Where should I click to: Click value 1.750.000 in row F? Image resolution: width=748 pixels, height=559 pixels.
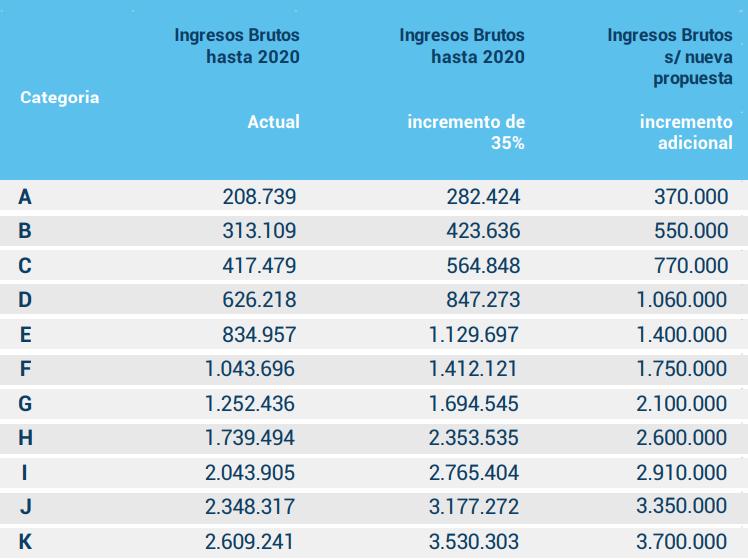682,369
